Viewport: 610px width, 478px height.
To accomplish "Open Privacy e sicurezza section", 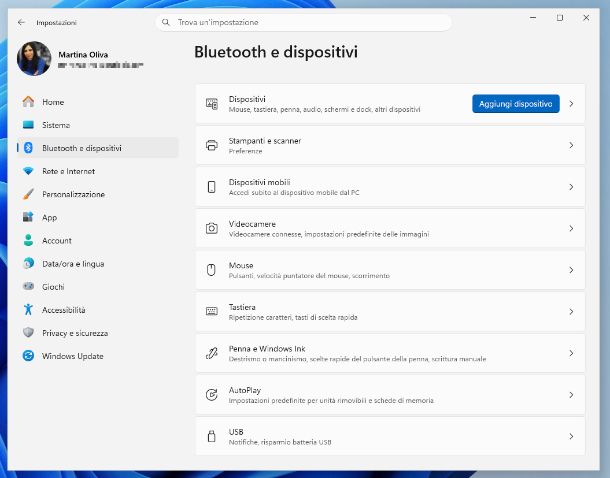I will point(98,333).
